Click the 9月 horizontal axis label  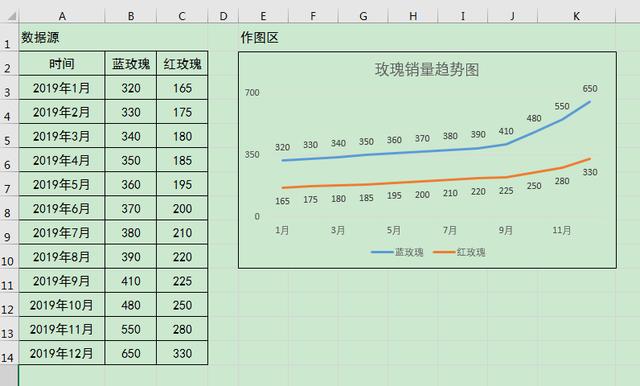click(x=505, y=231)
